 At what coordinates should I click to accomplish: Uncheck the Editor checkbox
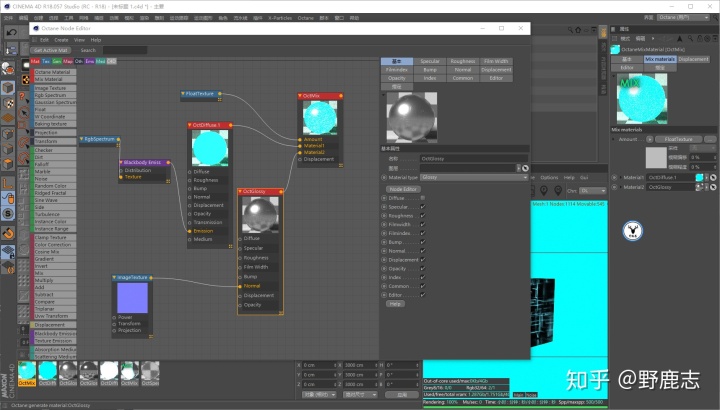click(422, 295)
